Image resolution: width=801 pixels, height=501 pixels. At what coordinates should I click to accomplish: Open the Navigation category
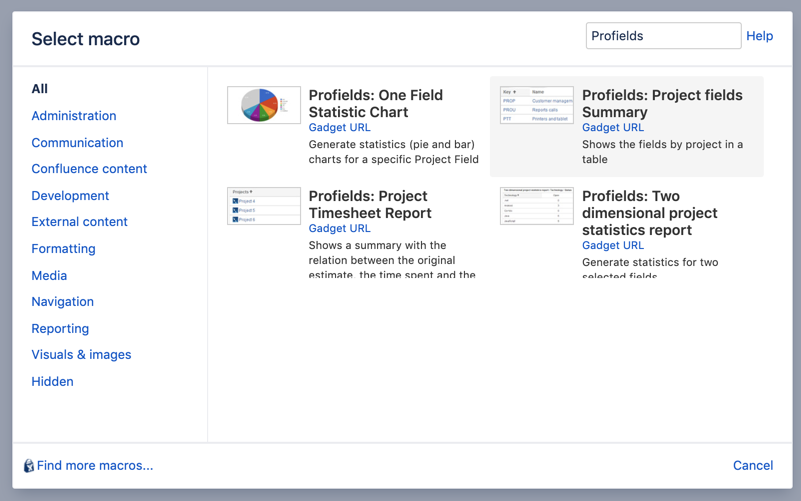pyautogui.click(x=62, y=302)
